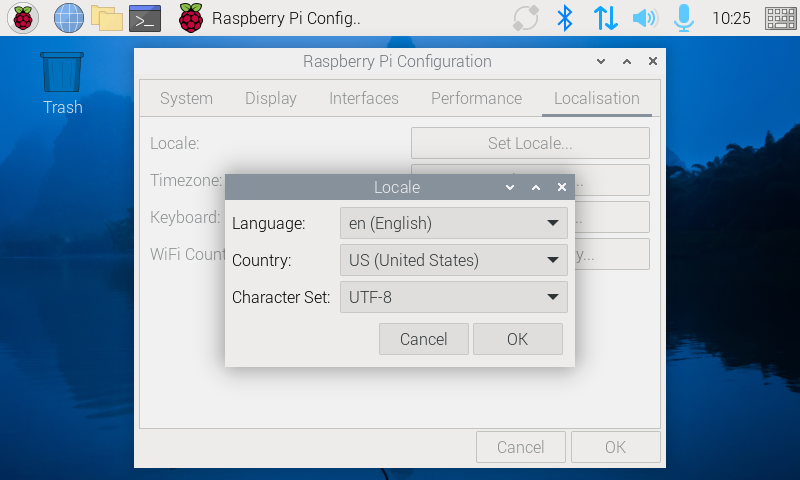This screenshot has width=800, height=480.
Task: Switch to the Performance tab
Action: pyautogui.click(x=476, y=98)
